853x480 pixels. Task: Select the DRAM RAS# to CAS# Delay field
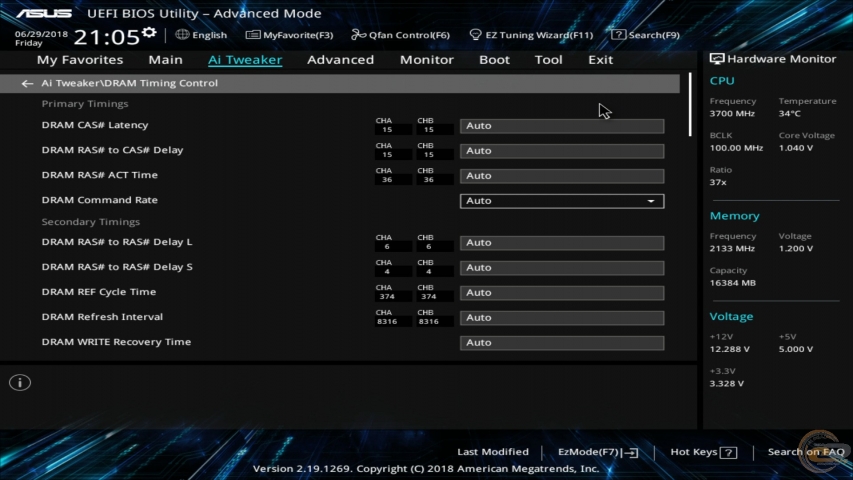pos(562,151)
